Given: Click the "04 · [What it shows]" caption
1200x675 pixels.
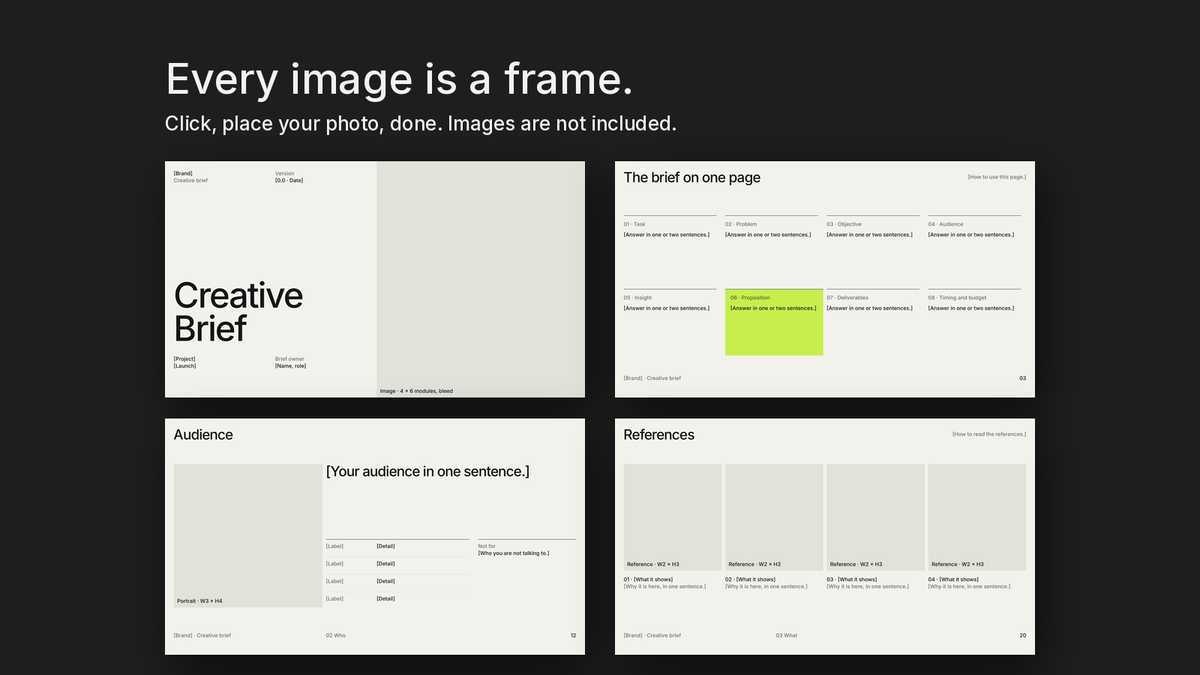Looking at the screenshot, I should tap(954, 579).
